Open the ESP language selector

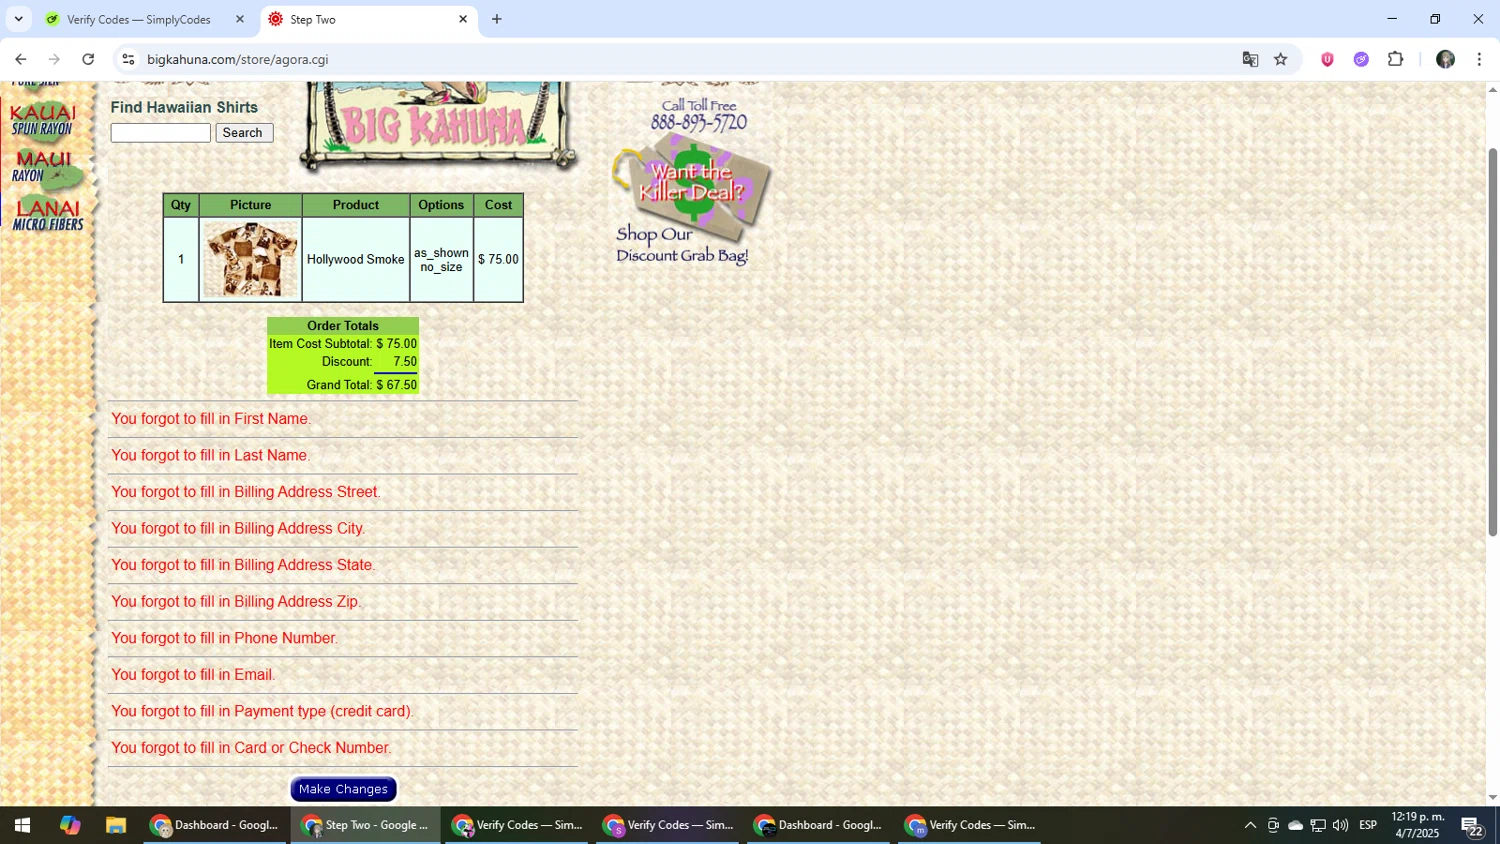1368,825
